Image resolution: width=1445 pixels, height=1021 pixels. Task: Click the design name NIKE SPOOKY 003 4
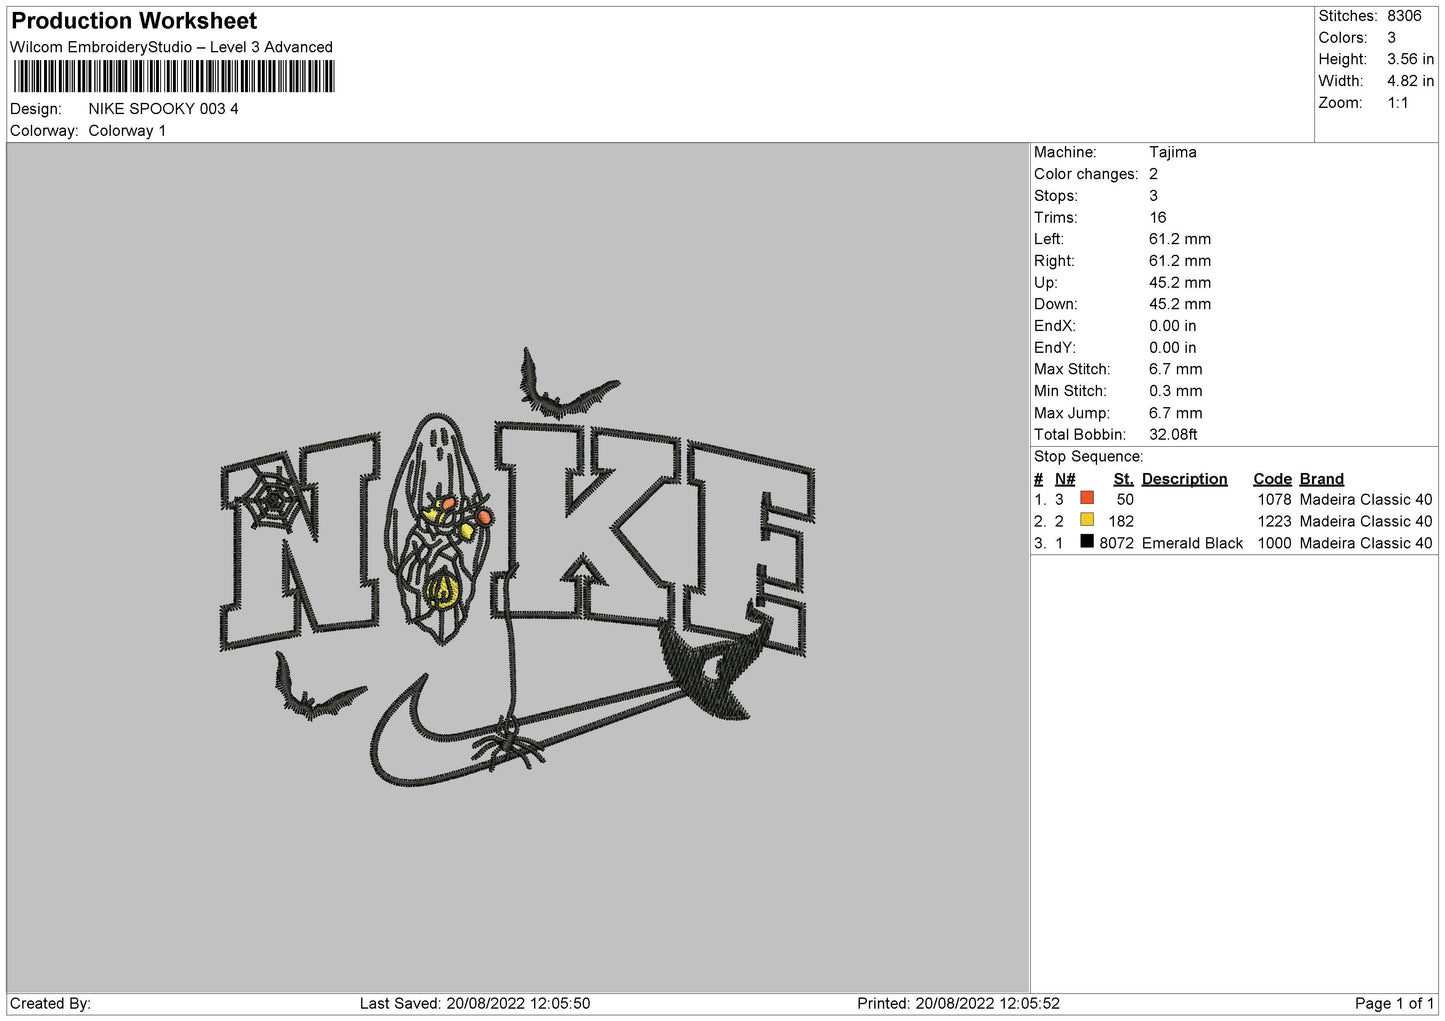[163, 109]
